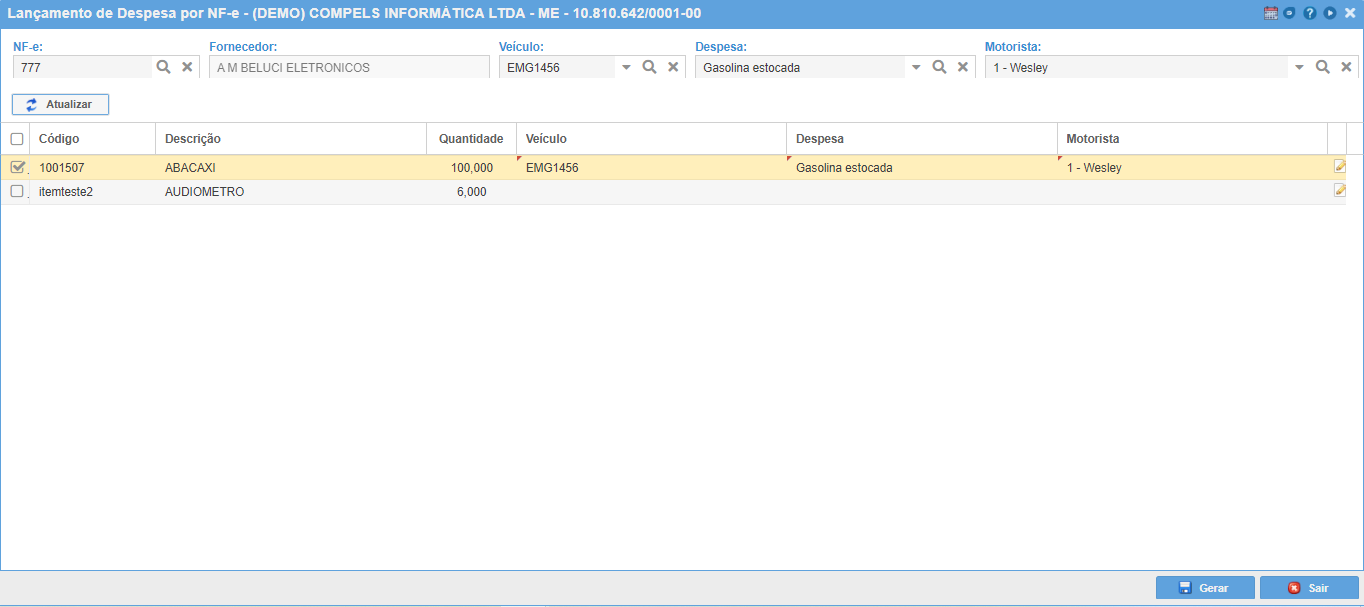This screenshot has width=1364, height=607.
Task: Sort by the Quantidade column header
Action: pyautogui.click(x=471, y=139)
